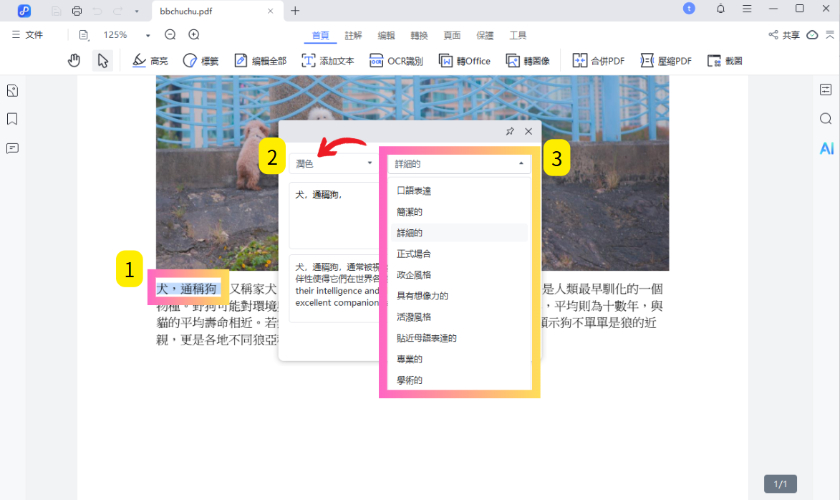The image size is (840, 500).
Task: Open the 潤色 polish mode dropdown
Action: coord(333,163)
